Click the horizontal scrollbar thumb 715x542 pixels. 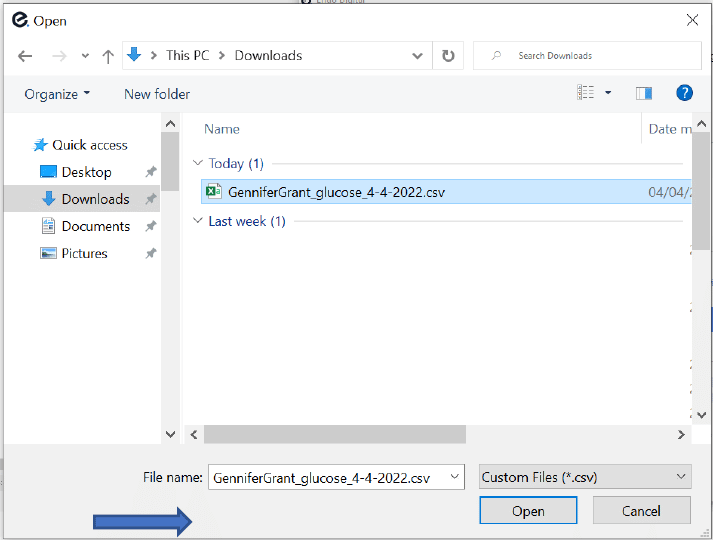[335, 435]
